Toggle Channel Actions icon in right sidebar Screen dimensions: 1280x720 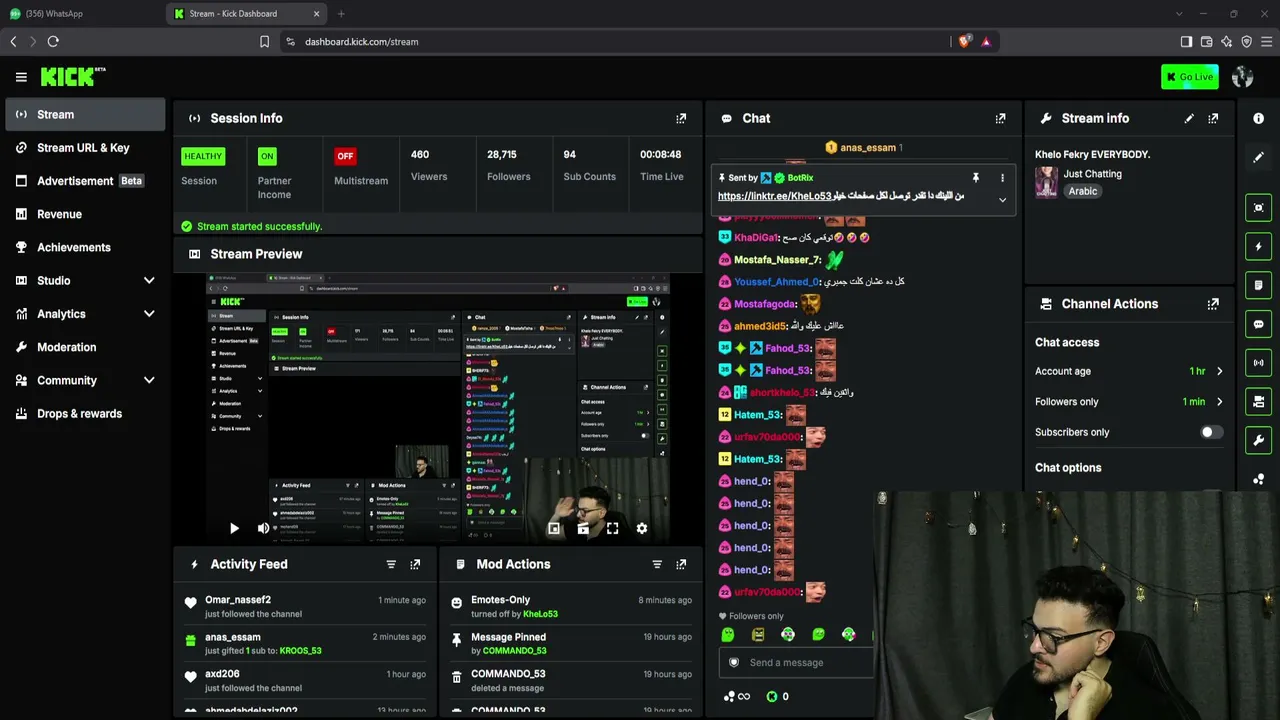point(1259,401)
